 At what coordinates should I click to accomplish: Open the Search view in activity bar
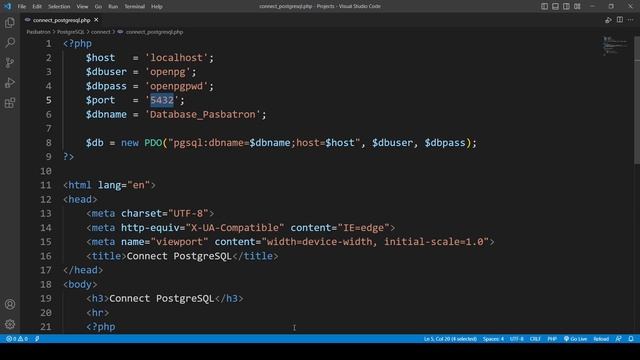tap(10, 43)
